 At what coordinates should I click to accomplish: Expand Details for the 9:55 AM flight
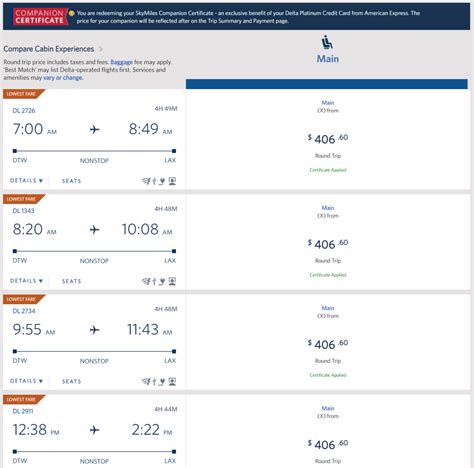27,381
